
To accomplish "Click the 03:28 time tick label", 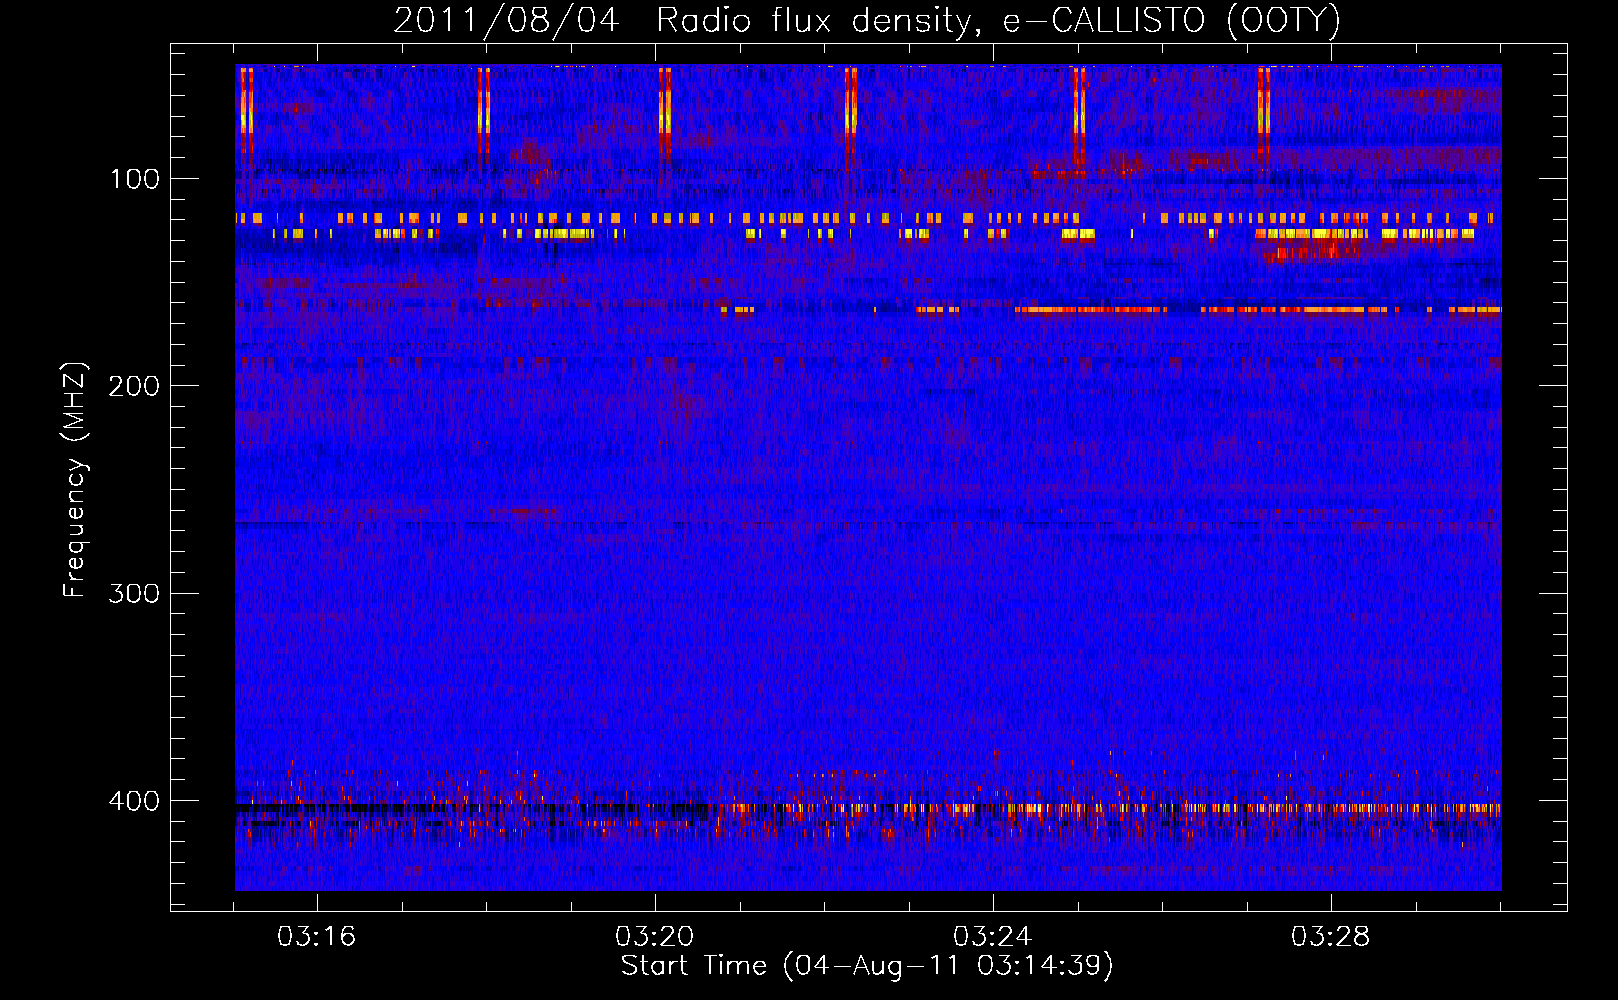I will pyautogui.click(x=1330, y=937).
